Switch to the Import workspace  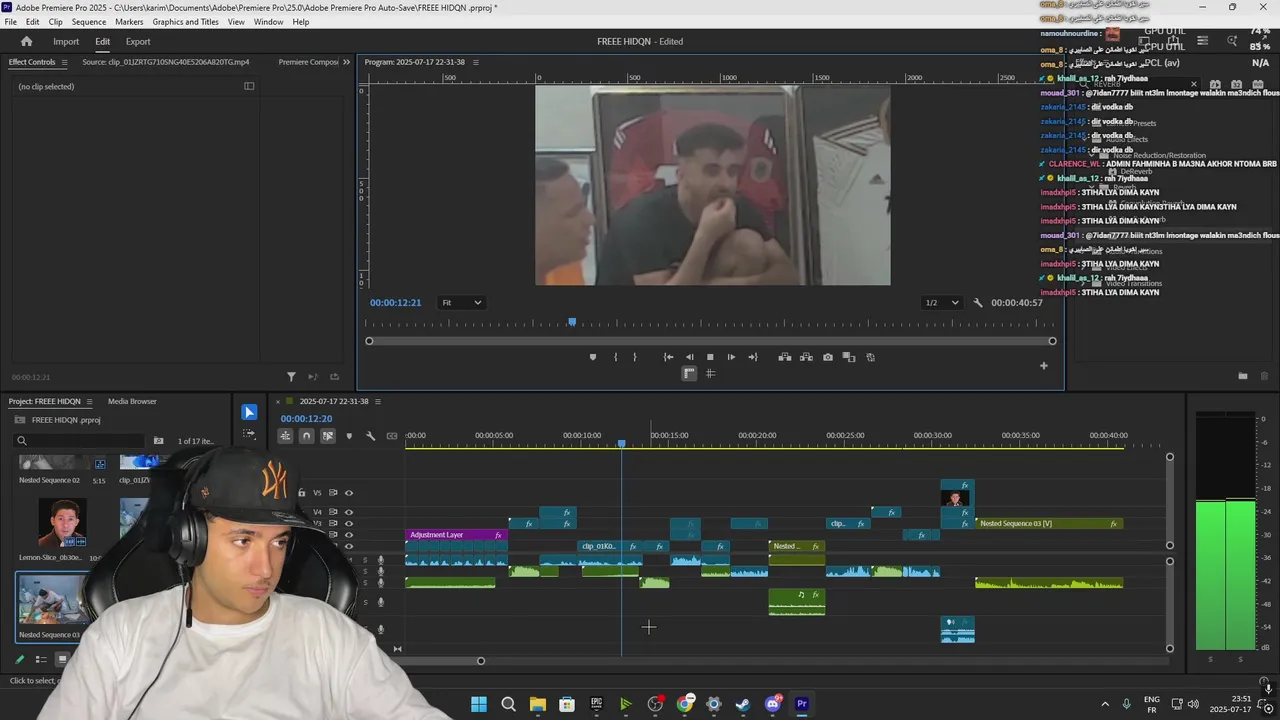click(x=66, y=41)
